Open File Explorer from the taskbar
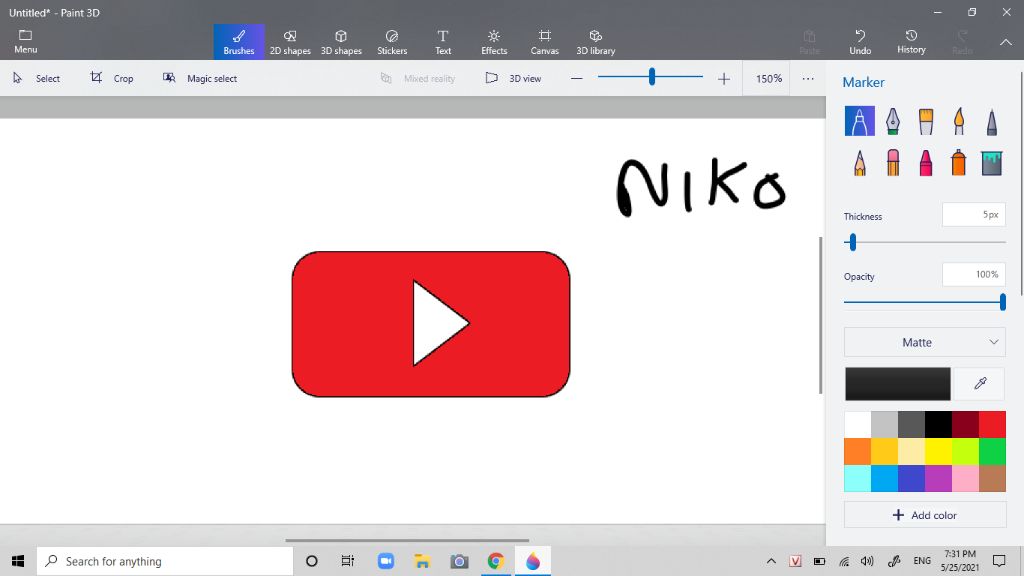The image size is (1024, 576). pos(422,561)
